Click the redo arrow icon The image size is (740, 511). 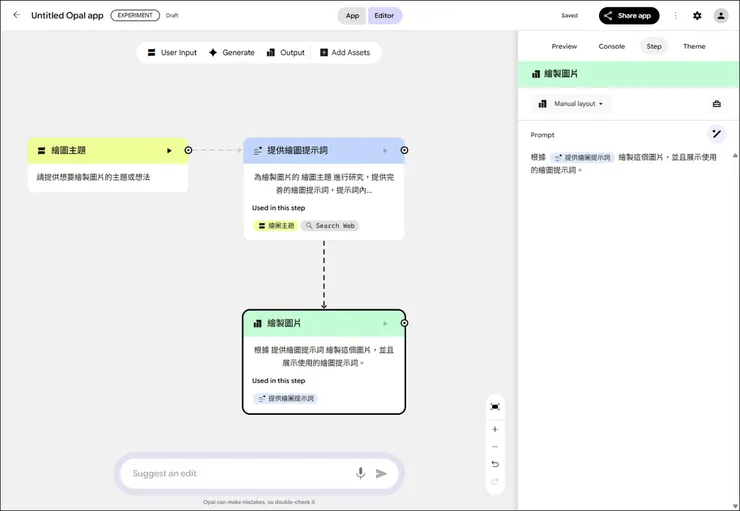tap(495, 481)
